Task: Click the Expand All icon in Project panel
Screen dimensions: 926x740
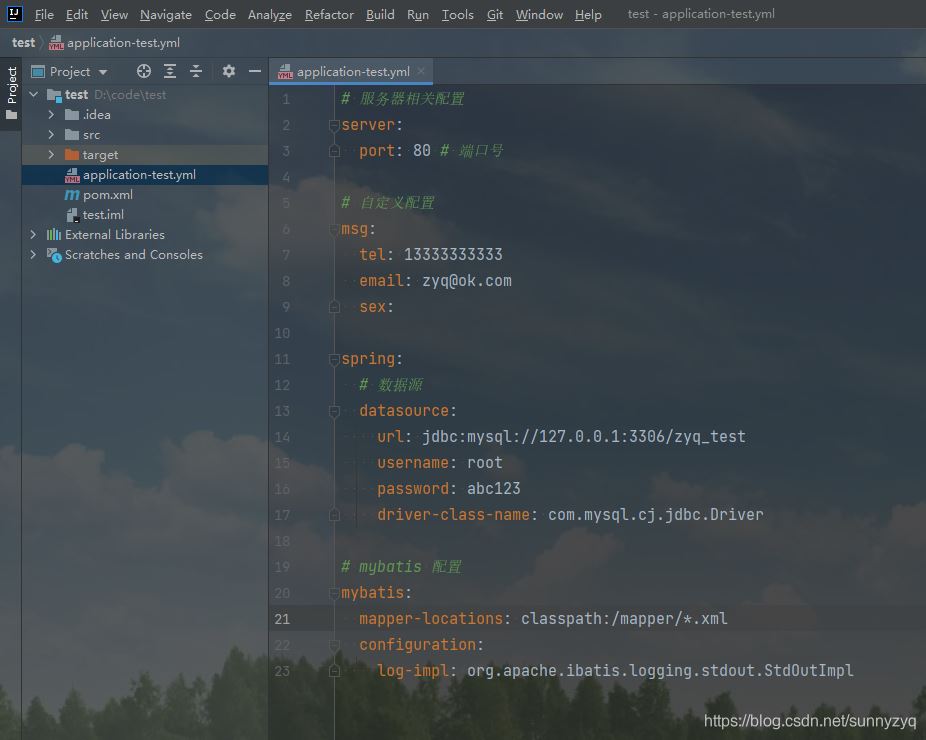Action: (x=170, y=71)
